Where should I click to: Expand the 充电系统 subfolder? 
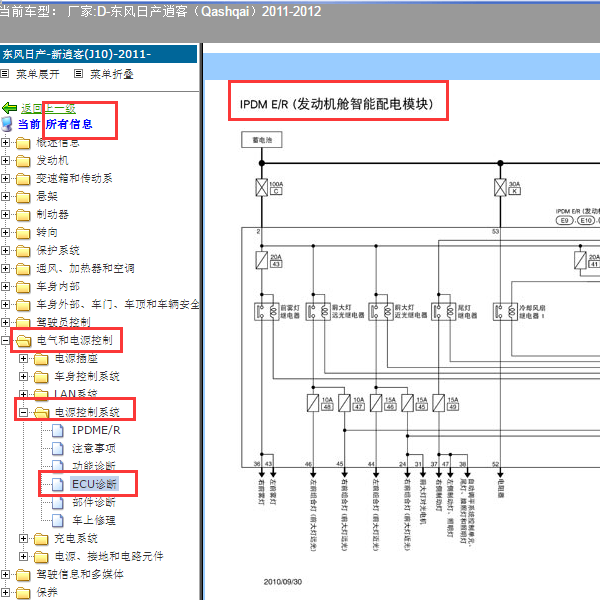click(x=23, y=538)
